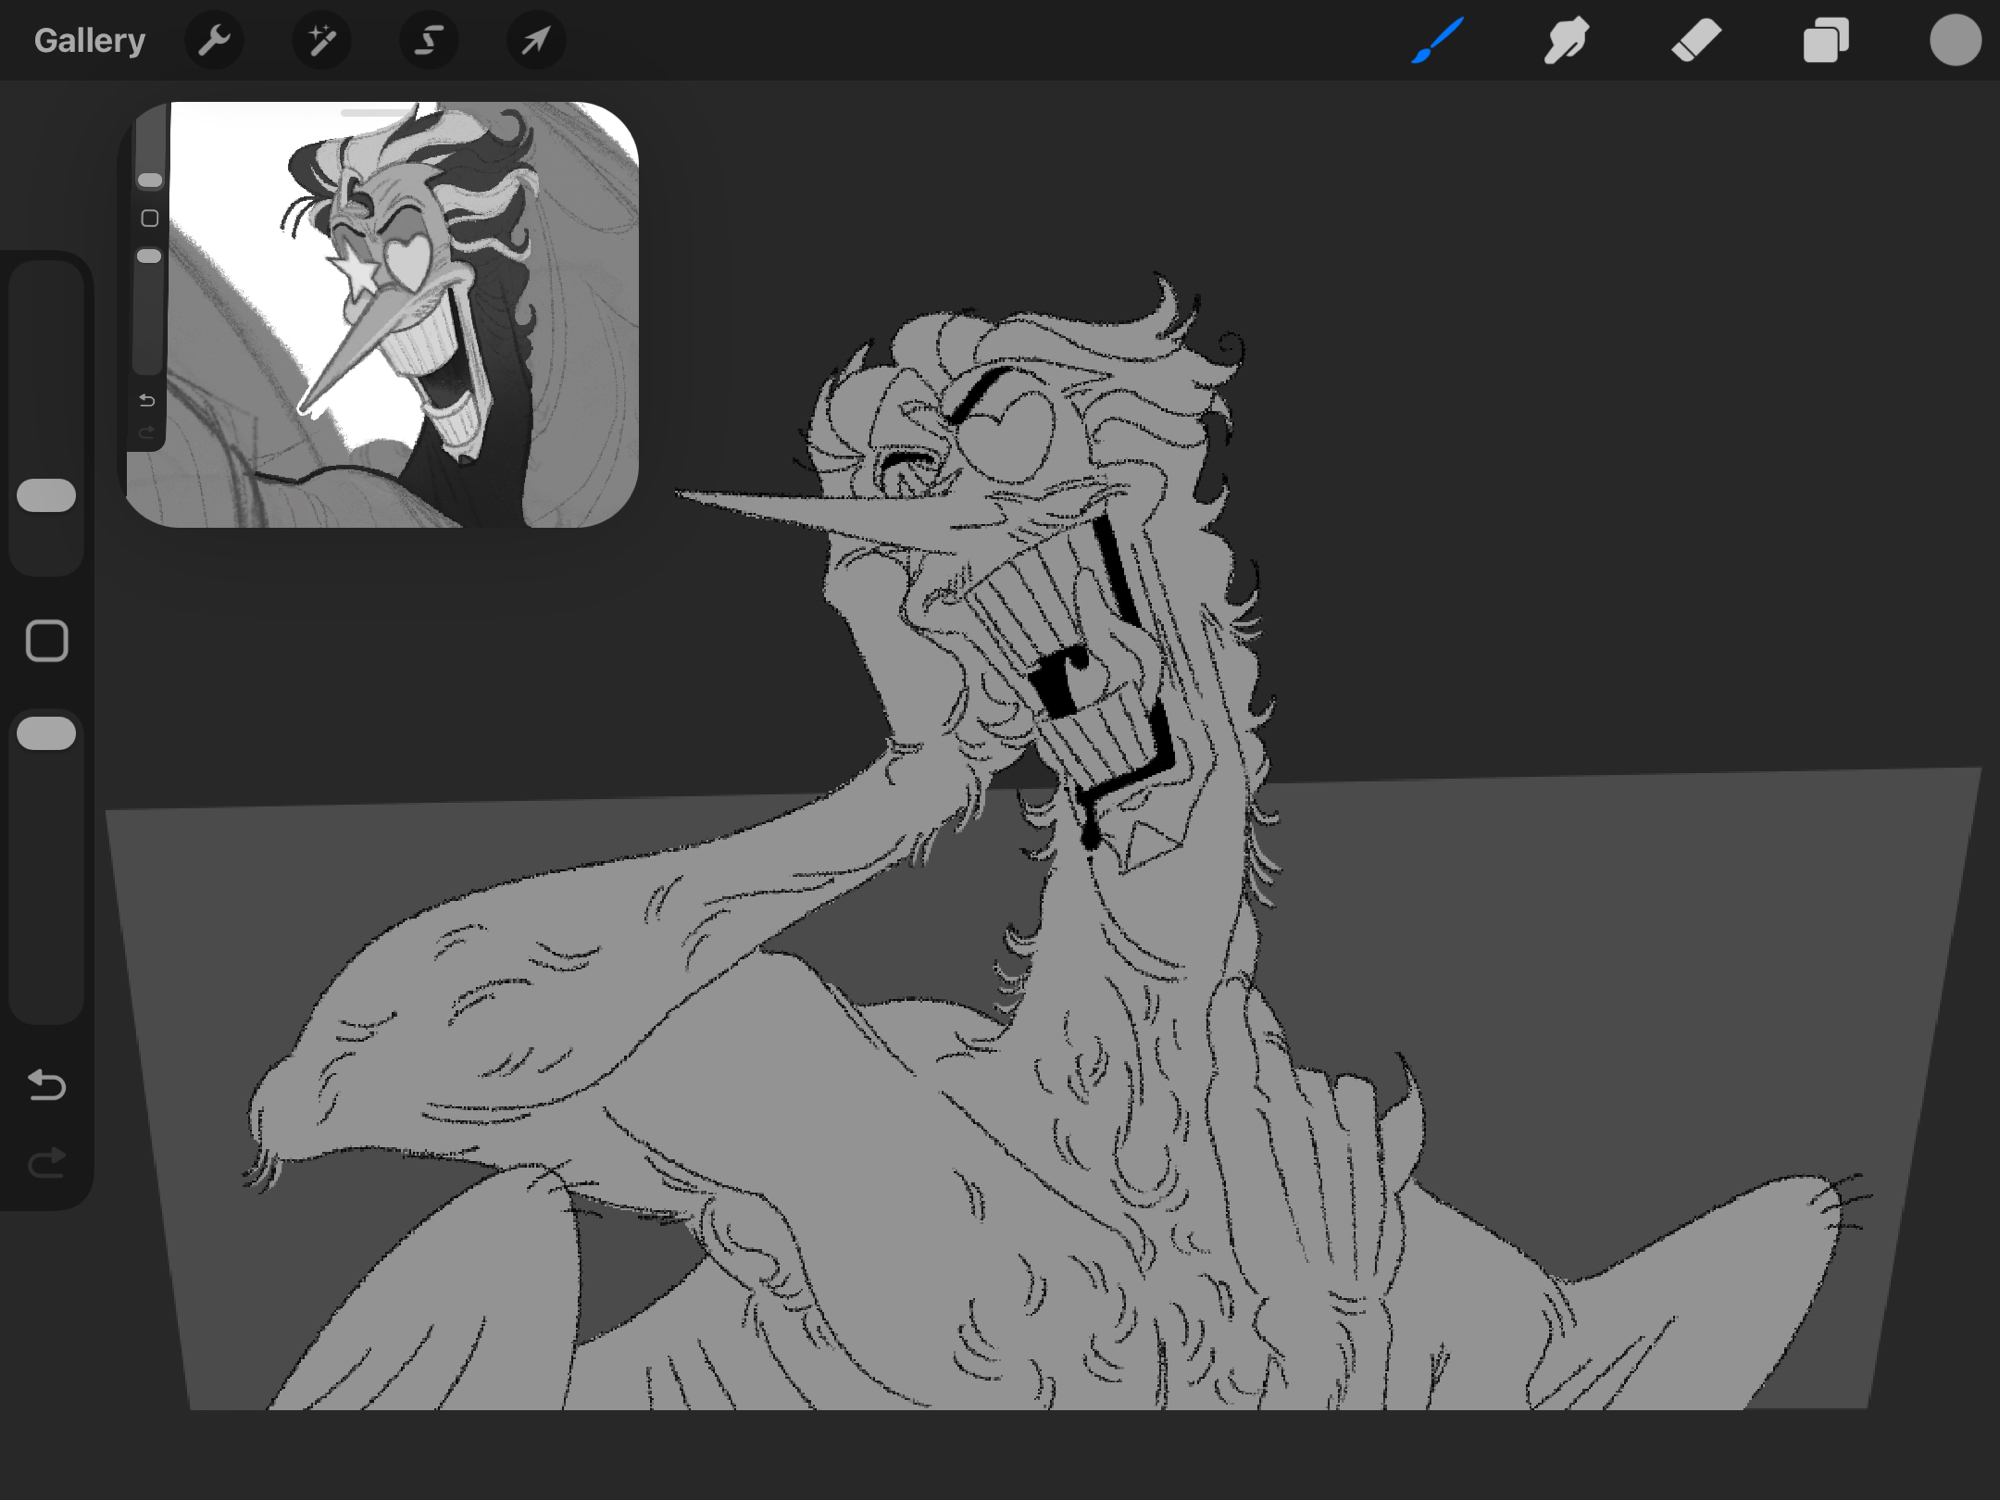Screen dimensions: 2000x1500
Task: Undo the last stroke
Action: click(47, 1085)
